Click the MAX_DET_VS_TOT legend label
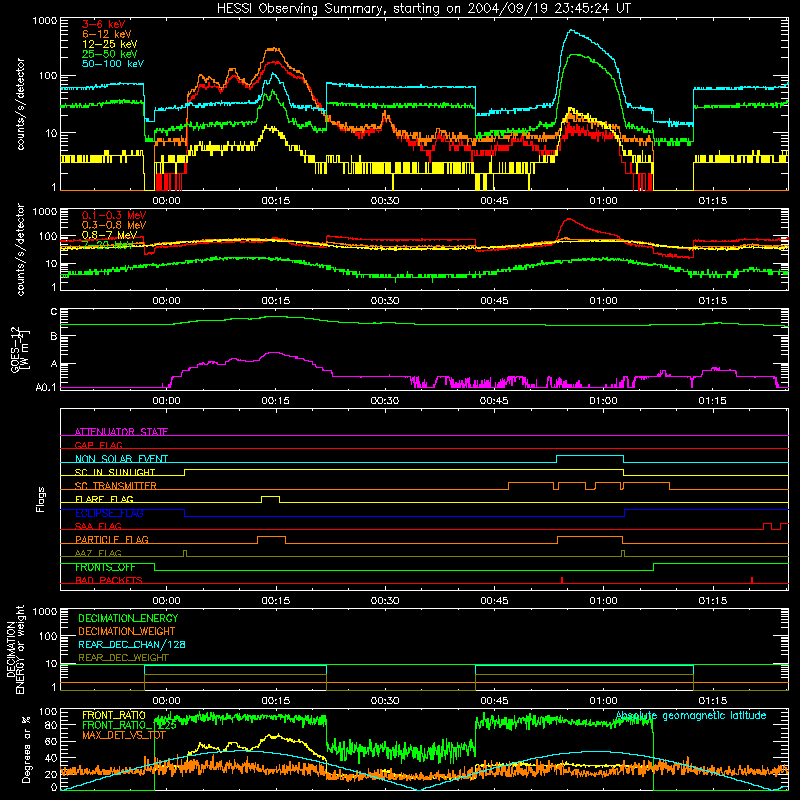Screen dimensions: 800x800 pyautogui.click(x=124, y=735)
